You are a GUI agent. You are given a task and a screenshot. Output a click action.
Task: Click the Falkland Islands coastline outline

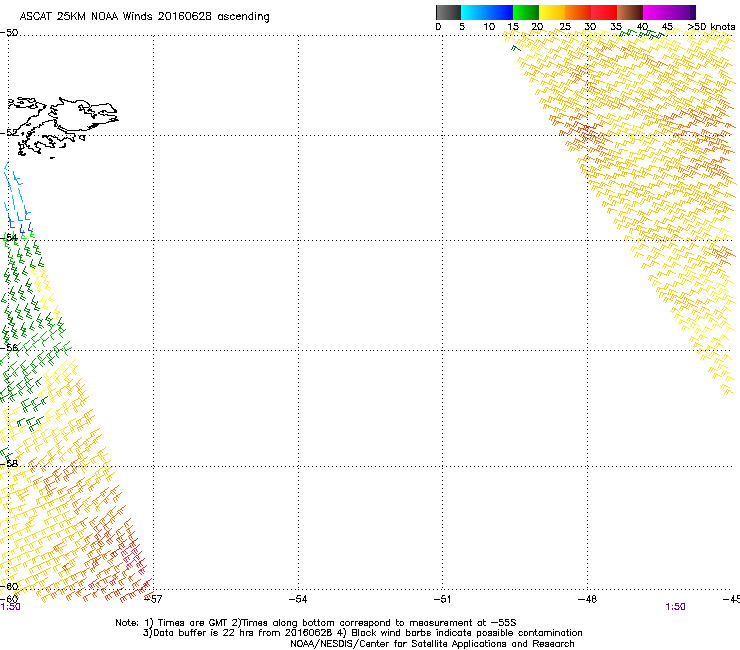click(x=62, y=126)
